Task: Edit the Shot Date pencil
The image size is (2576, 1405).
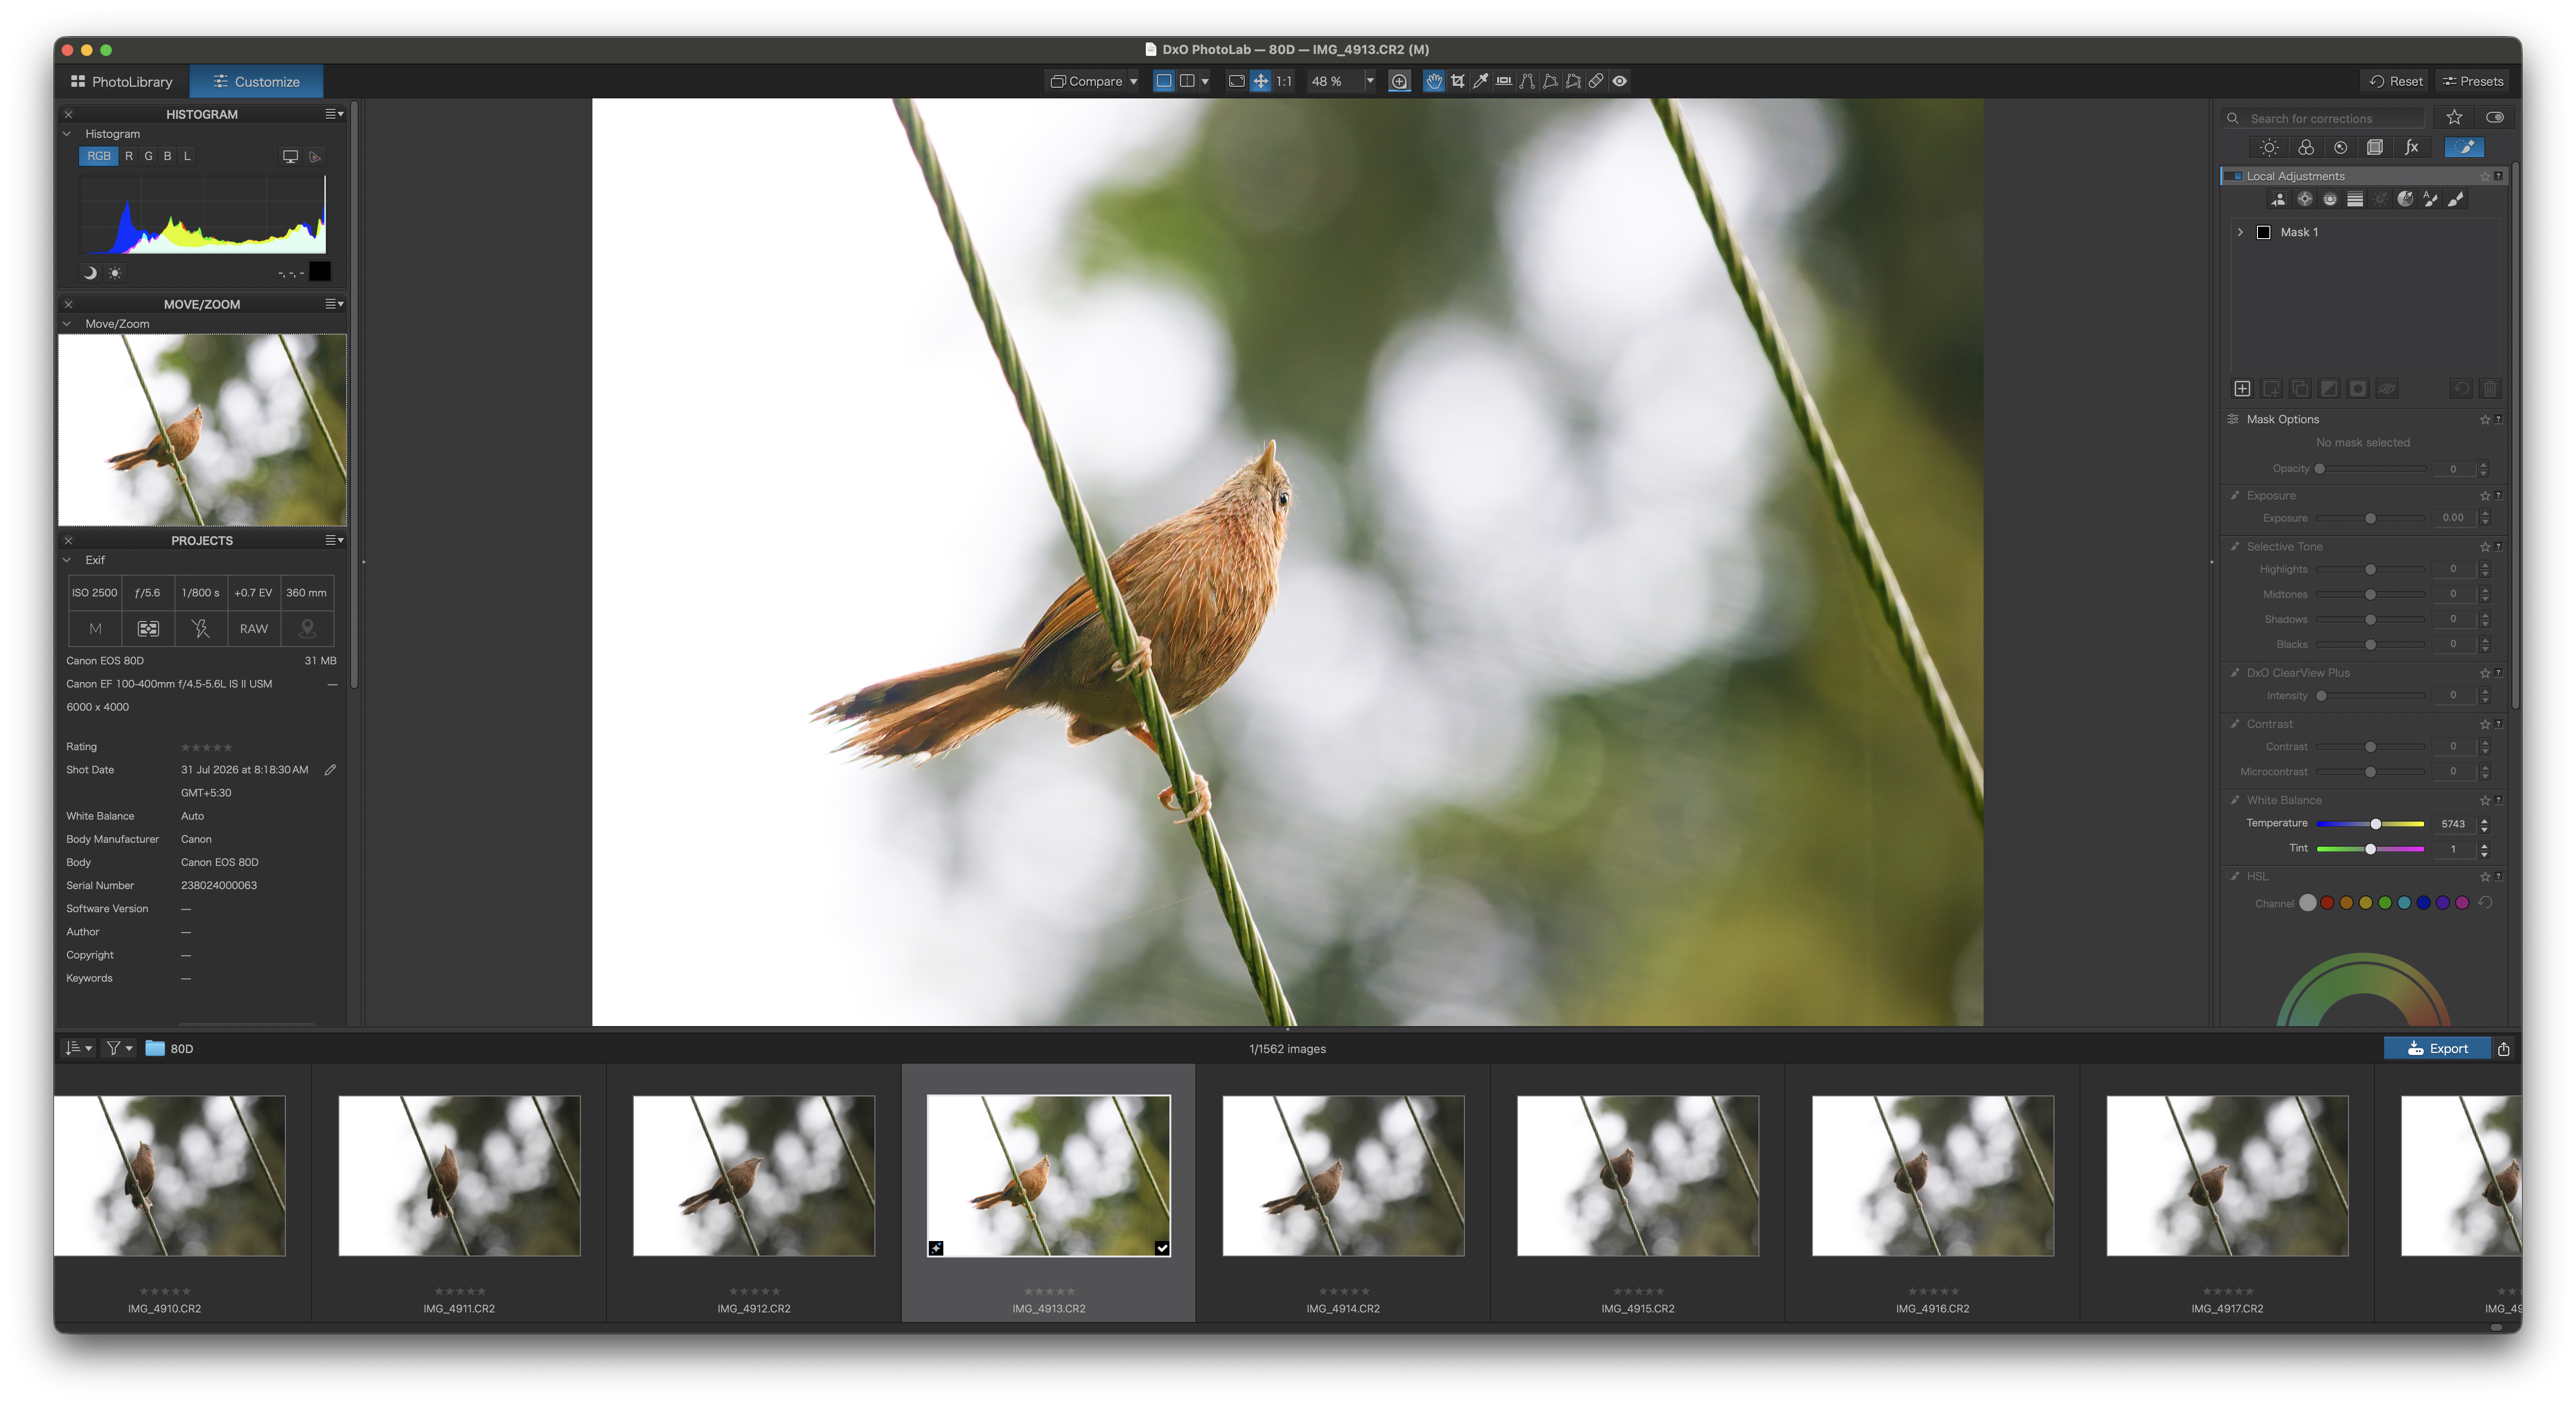Action: (330, 769)
